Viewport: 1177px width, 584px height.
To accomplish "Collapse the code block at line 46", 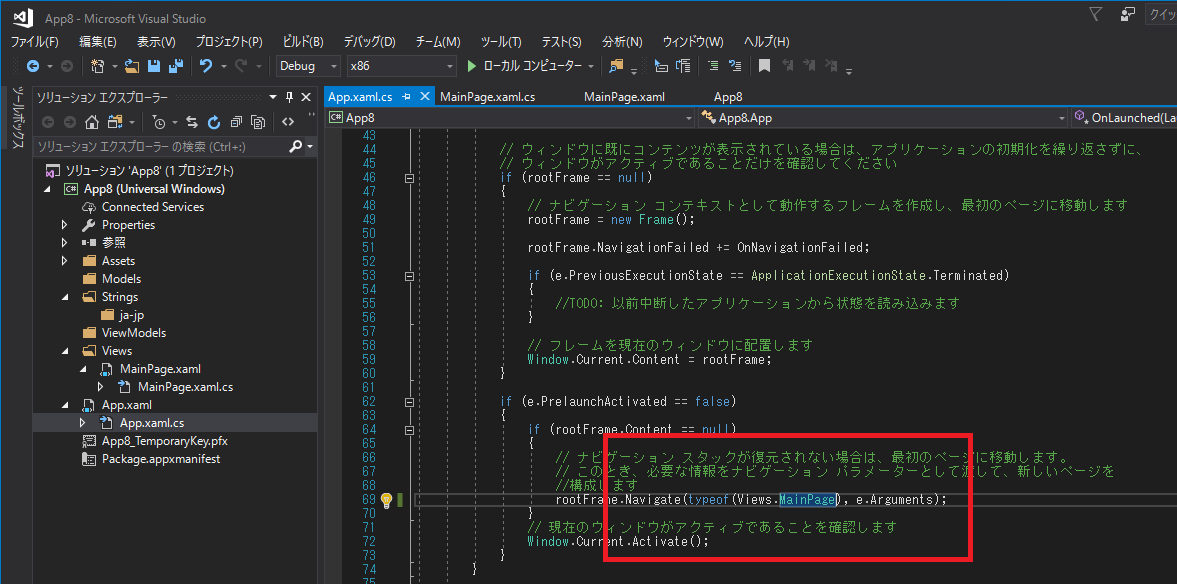I will (x=409, y=178).
